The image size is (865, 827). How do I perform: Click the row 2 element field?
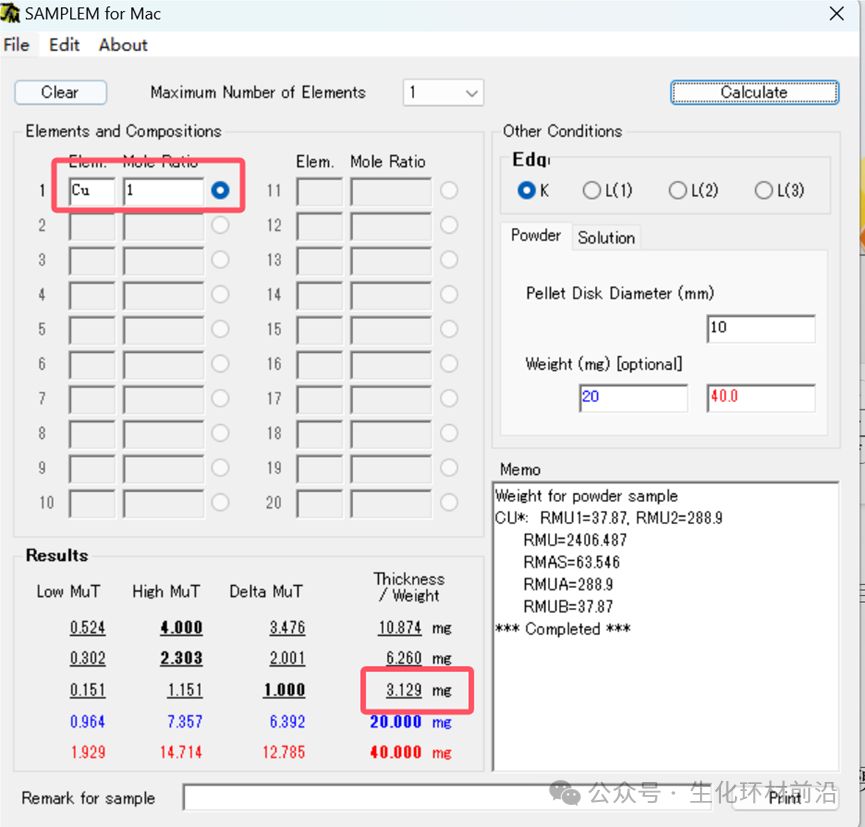[92, 226]
